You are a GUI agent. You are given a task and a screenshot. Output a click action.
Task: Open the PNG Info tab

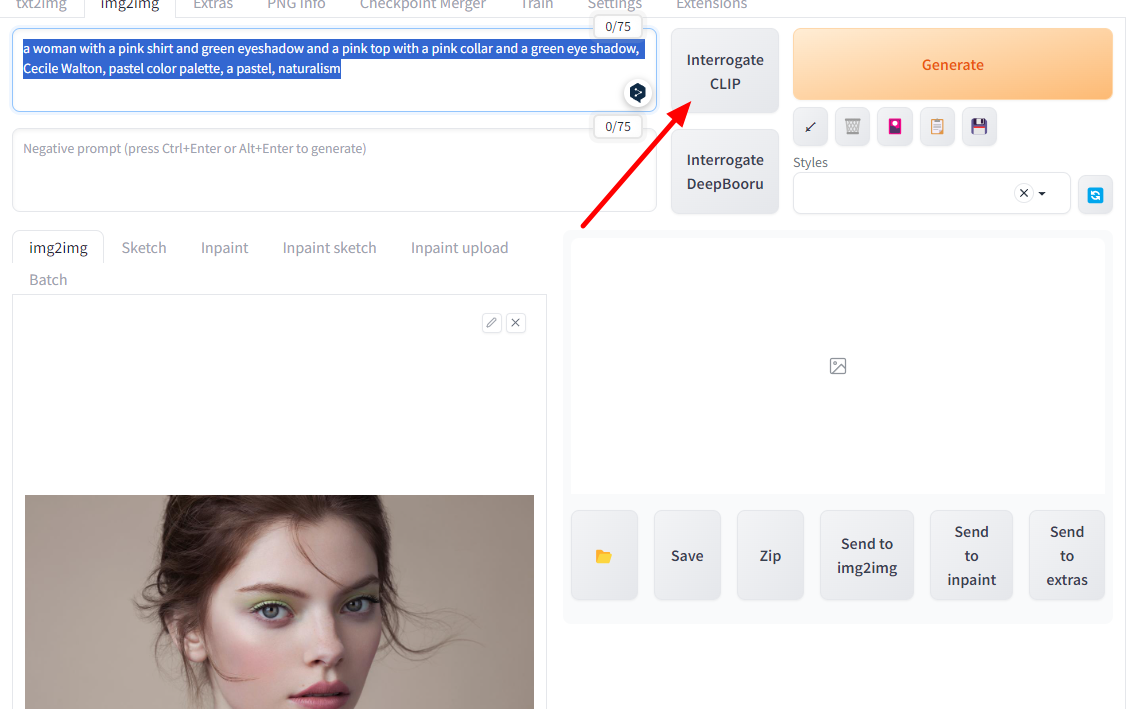pos(296,4)
